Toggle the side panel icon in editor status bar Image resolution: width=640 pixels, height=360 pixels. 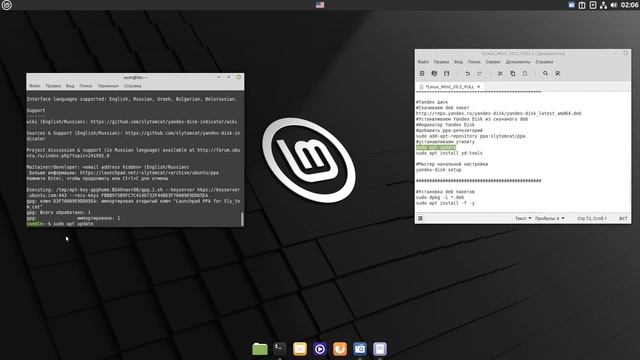coord(420,218)
